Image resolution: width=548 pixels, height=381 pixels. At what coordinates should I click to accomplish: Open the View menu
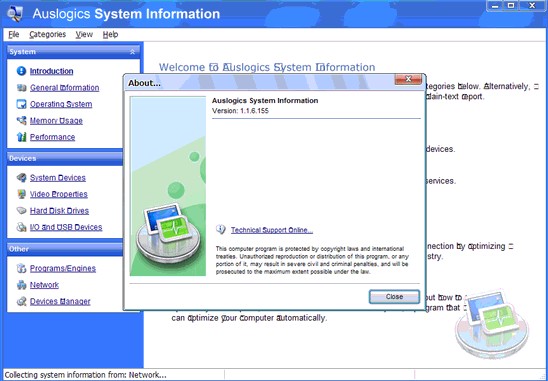tap(84, 34)
